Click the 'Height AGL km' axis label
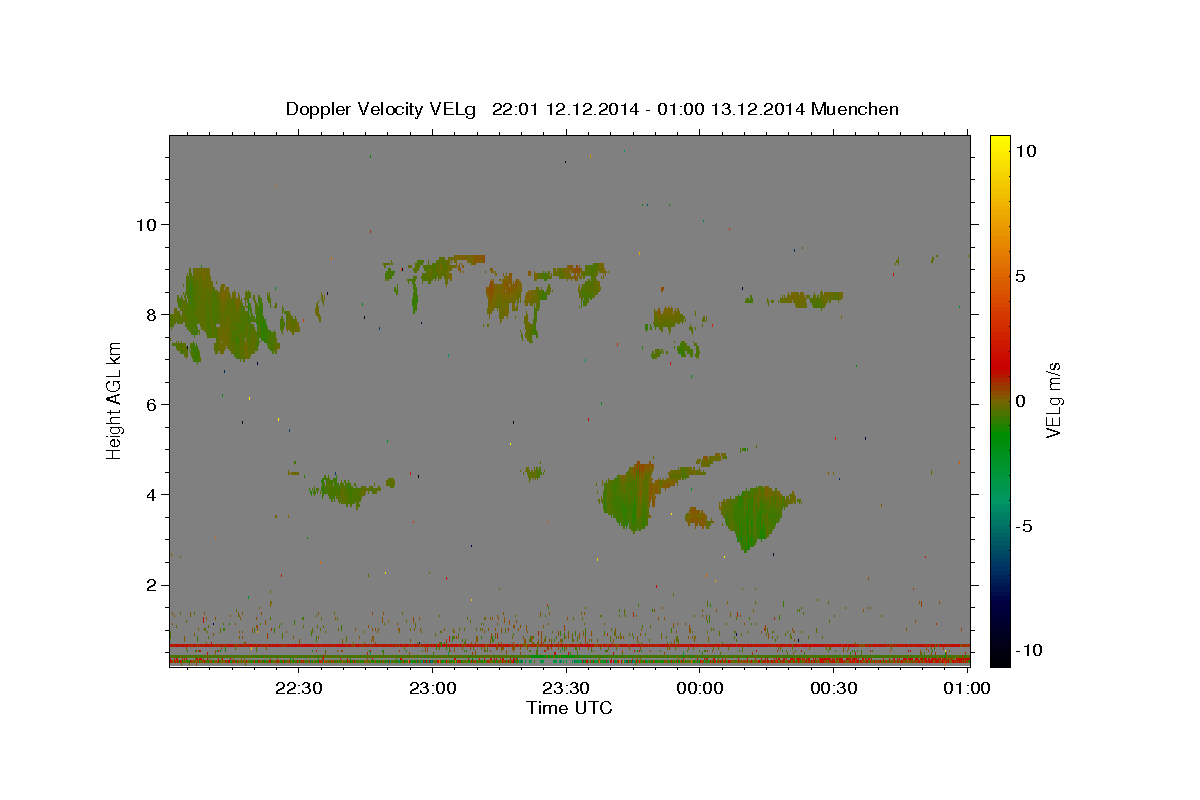Image resolution: width=1200 pixels, height=800 pixels. click(115, 400)
